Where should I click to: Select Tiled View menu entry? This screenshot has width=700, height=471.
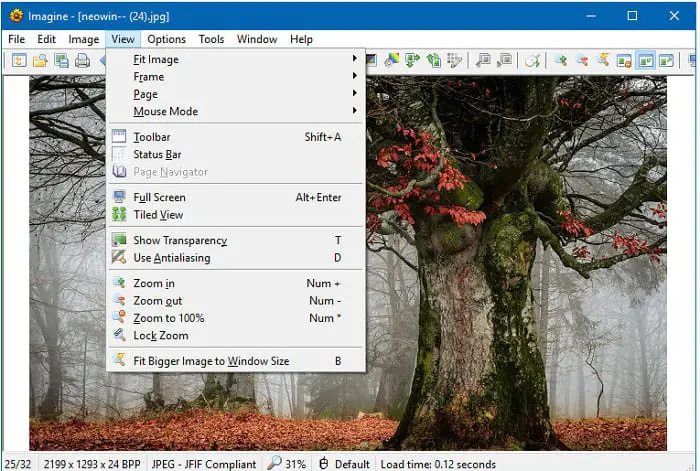[x=236, y=215]
